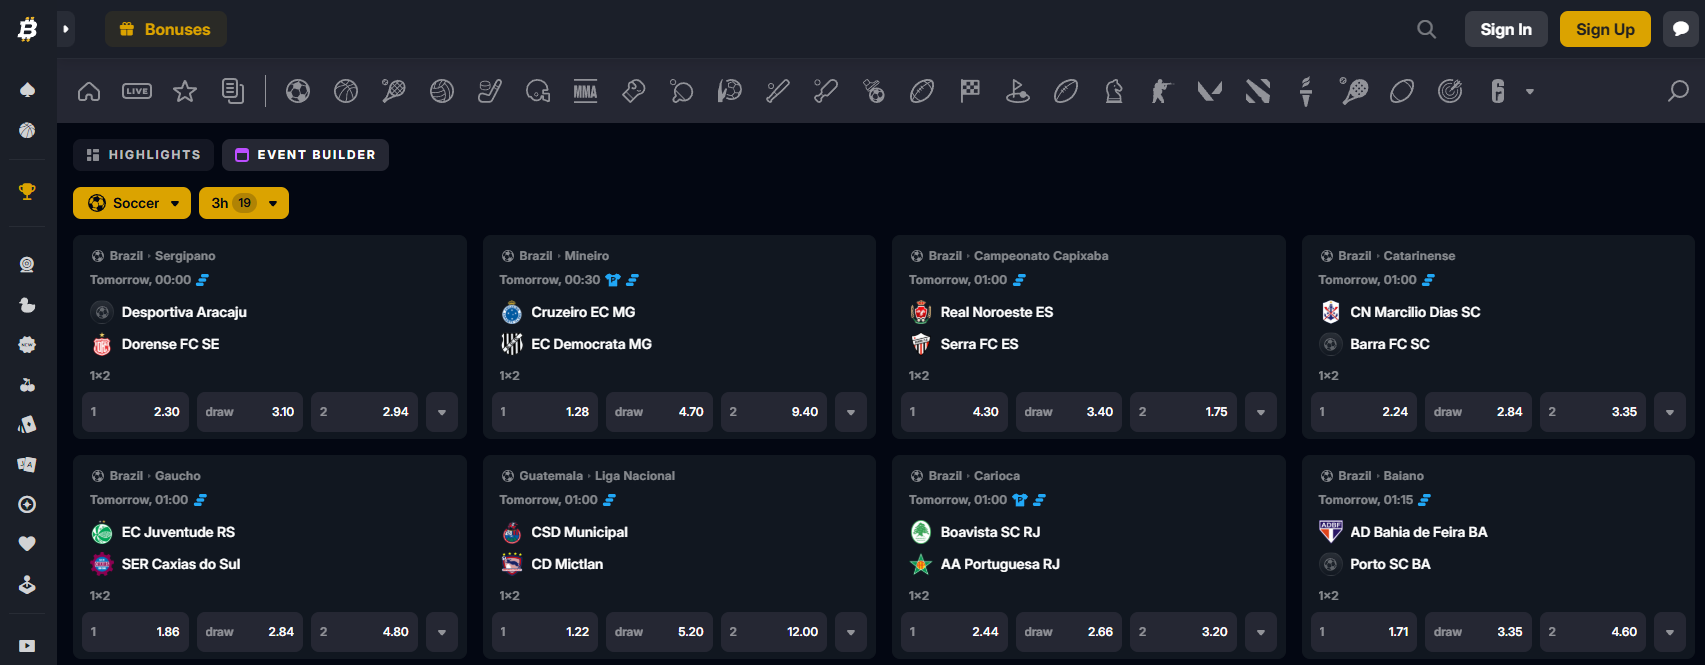Click the Bitcoin logo
The image size is (1705, 665).
coord(28,29)
